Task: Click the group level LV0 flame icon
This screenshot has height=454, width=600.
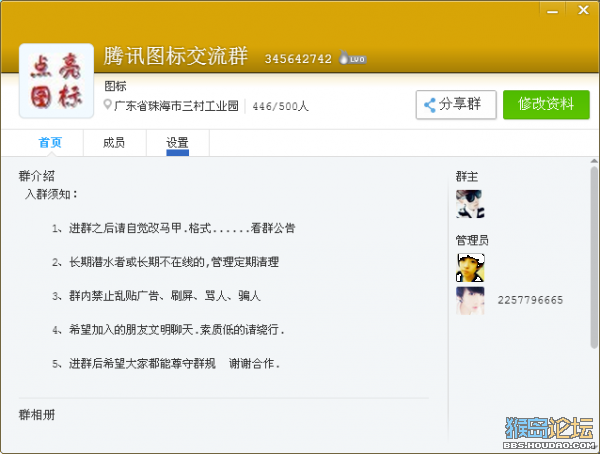Action: (x=352, y=58)
